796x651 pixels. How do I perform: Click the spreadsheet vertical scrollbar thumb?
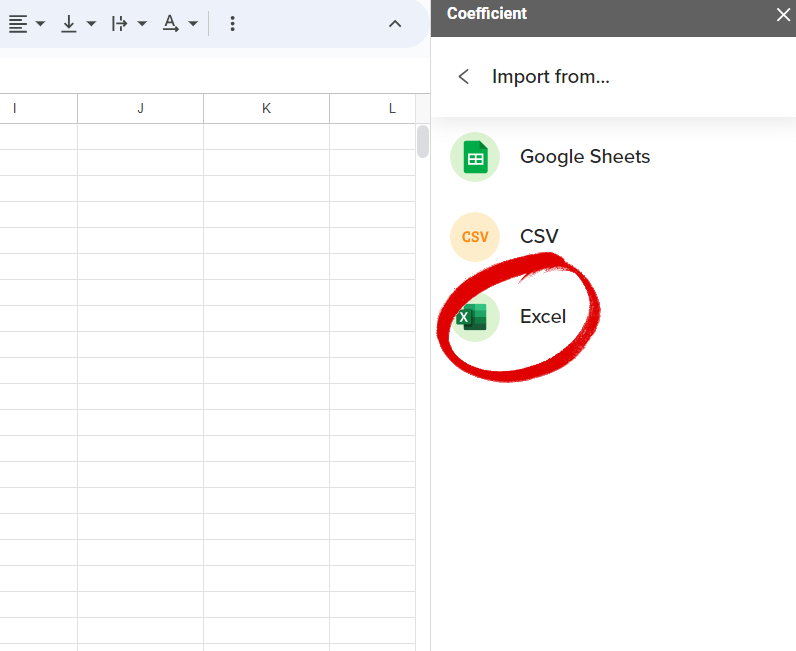423,142
